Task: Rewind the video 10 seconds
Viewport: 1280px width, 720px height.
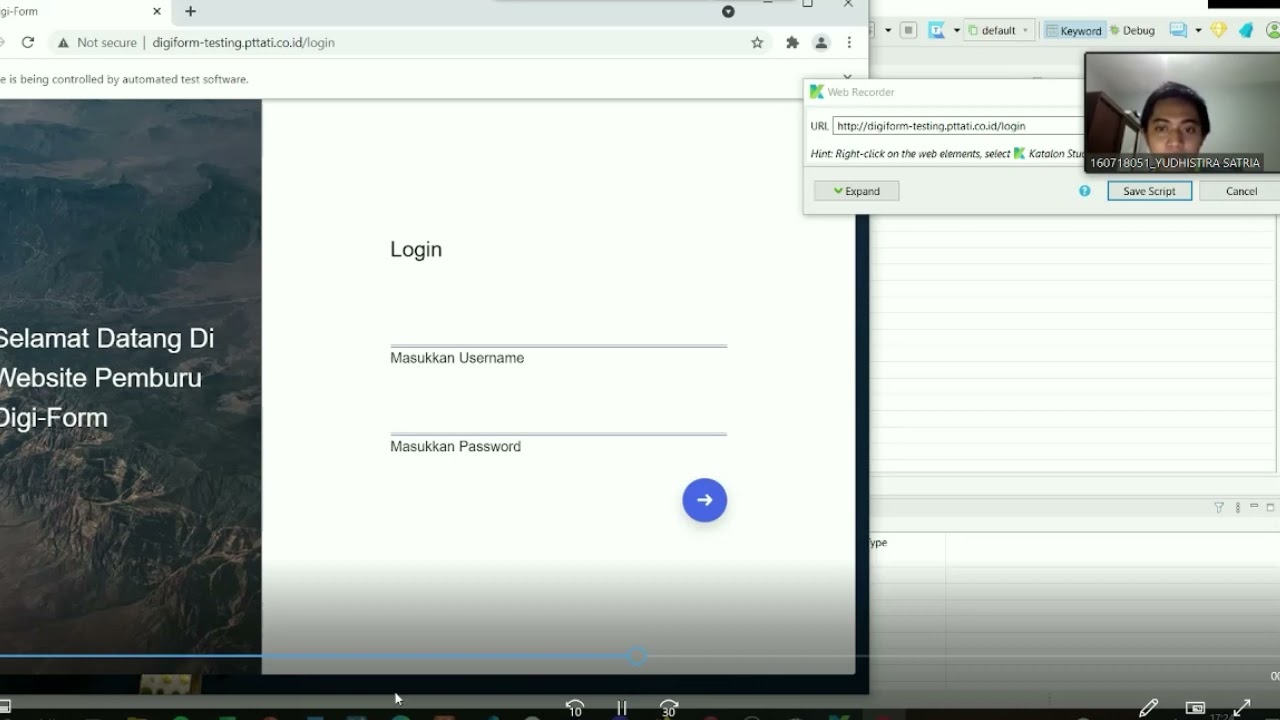Action: pos(574,708)
